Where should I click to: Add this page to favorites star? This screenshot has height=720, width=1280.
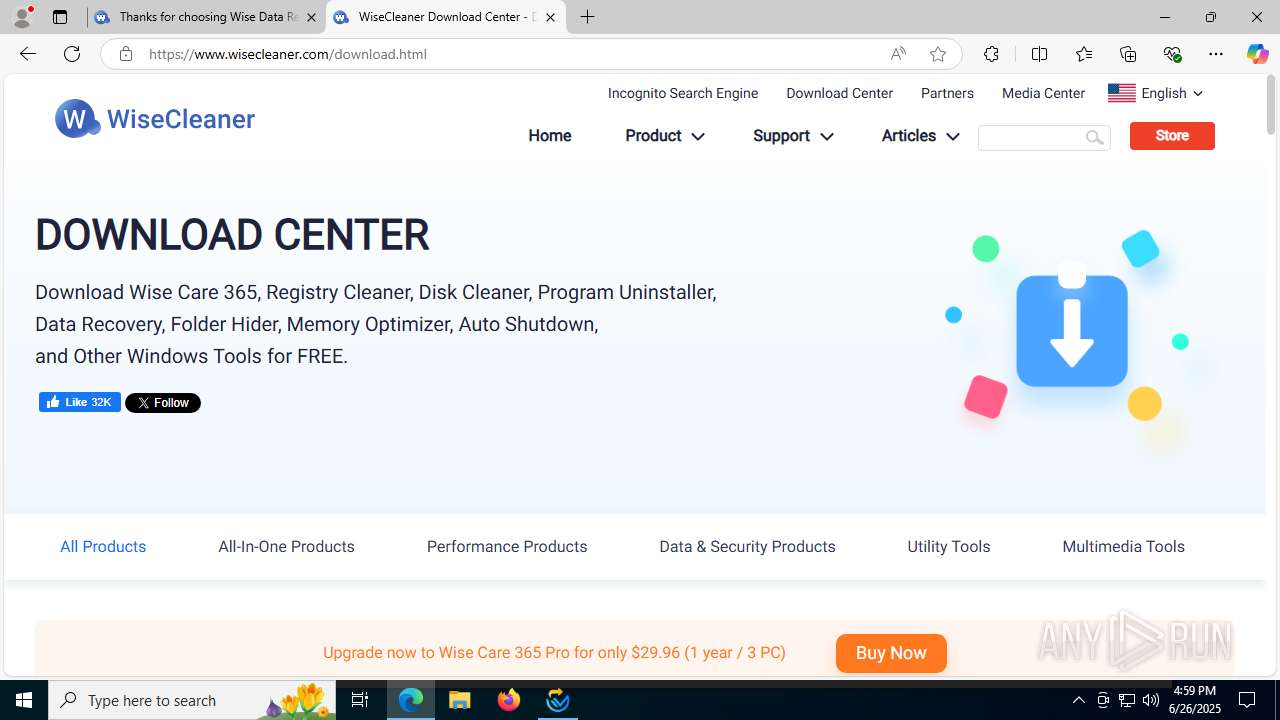tap(937, 54)
